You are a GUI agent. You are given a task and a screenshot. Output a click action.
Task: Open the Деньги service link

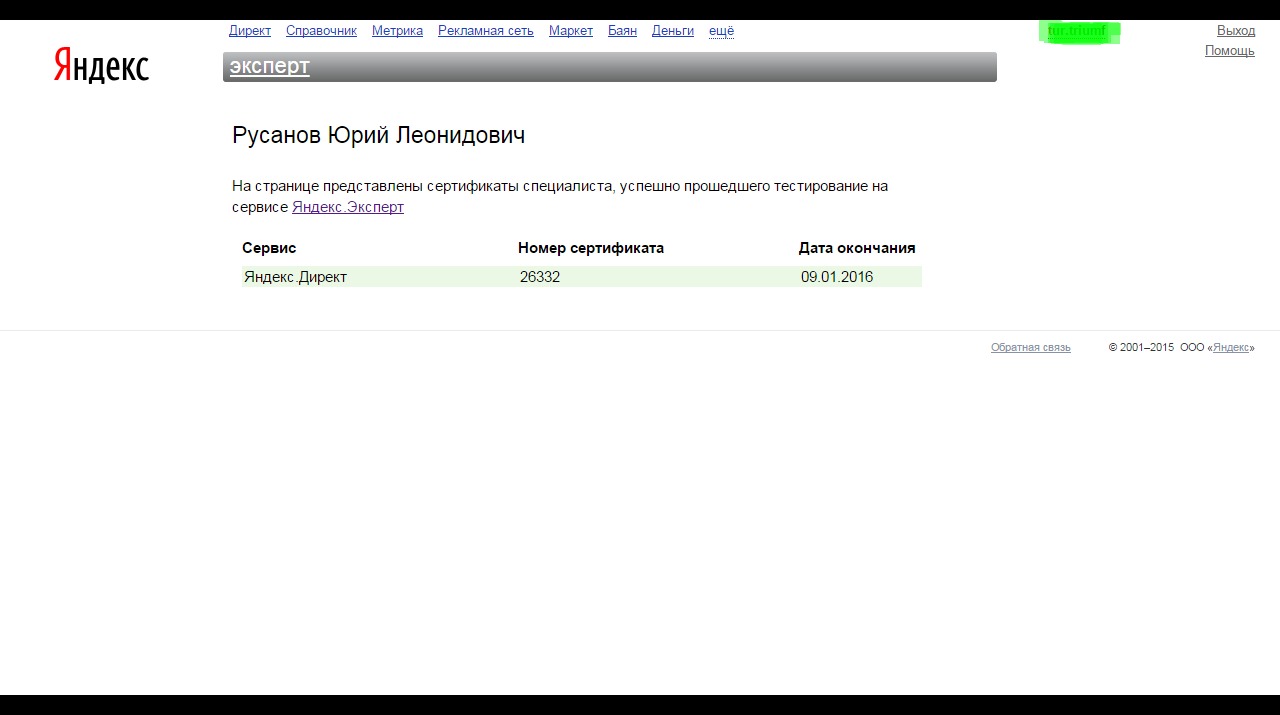tap(672, 30)
